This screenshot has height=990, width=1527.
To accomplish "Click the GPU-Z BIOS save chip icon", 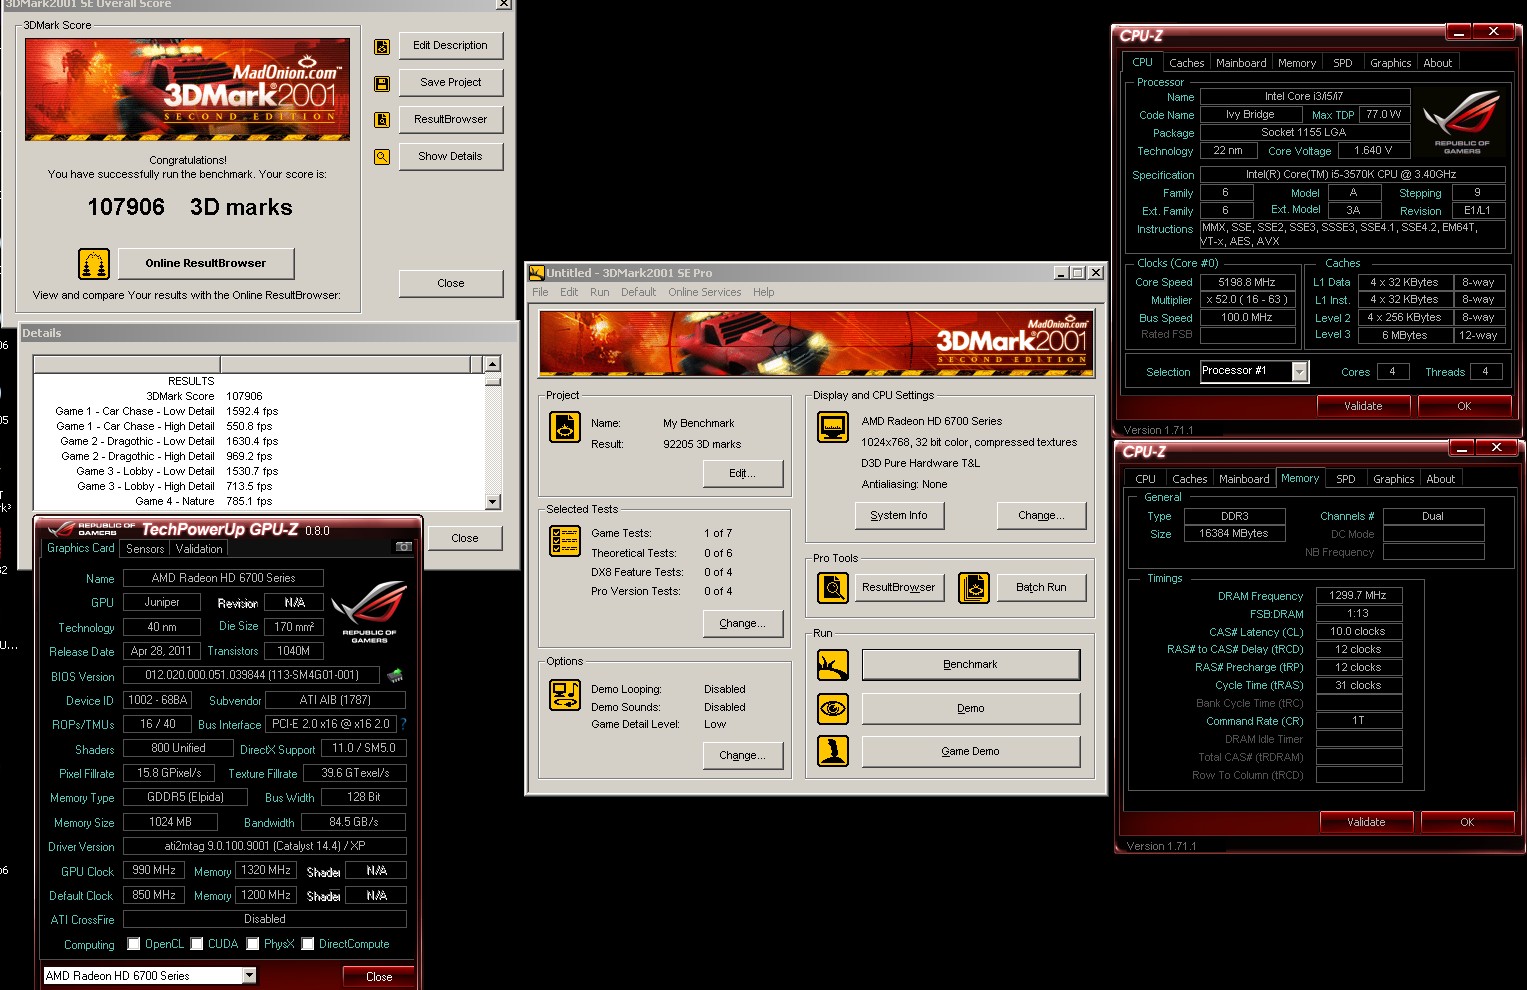I will pos(395,675).
